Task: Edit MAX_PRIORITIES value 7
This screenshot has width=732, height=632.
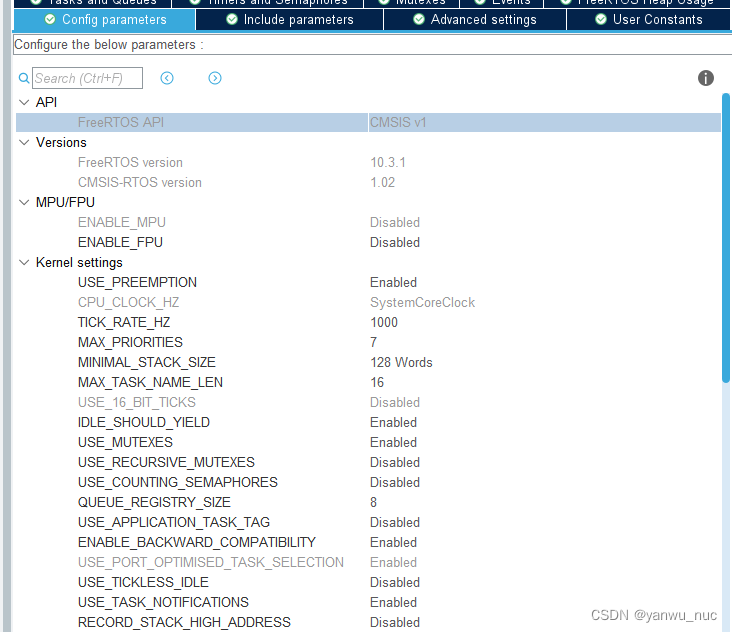Action: point(373,343)
